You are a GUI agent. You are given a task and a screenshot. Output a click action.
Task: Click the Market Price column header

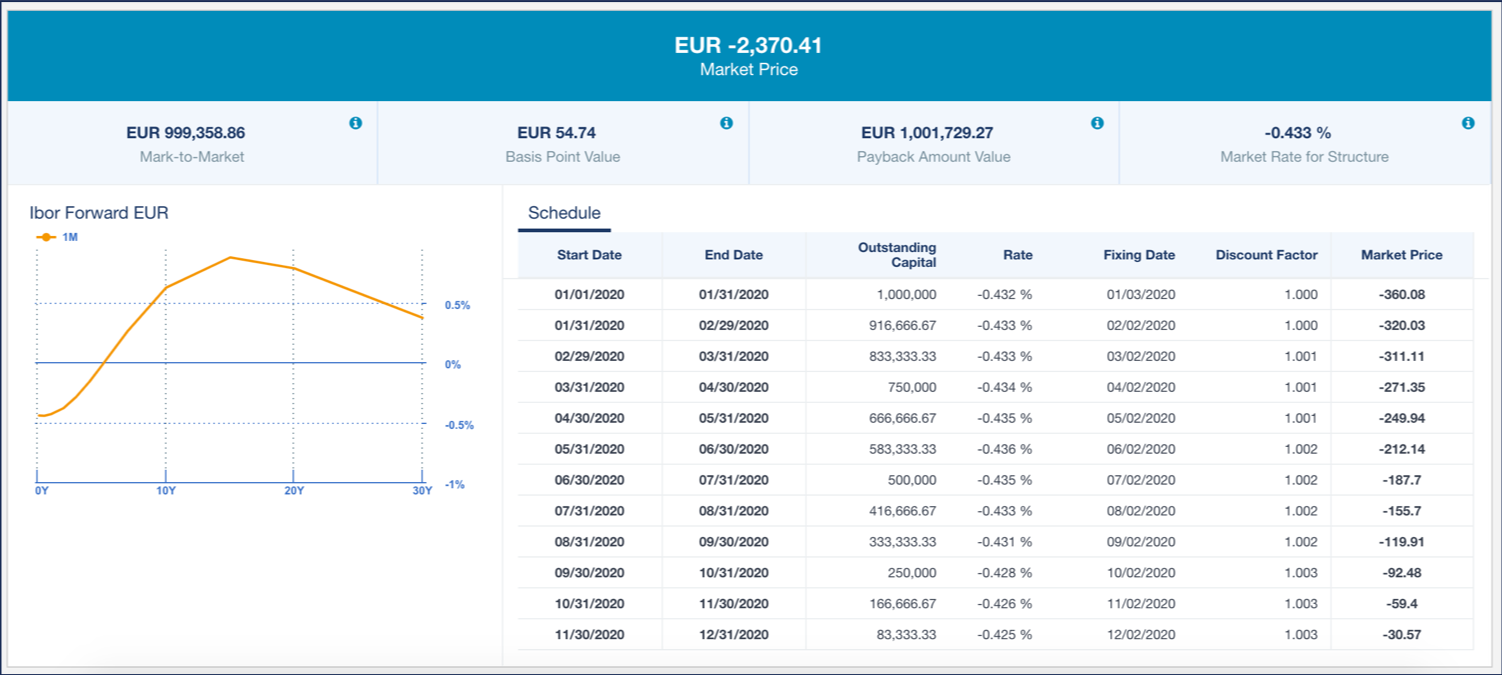click(1401, 255)
